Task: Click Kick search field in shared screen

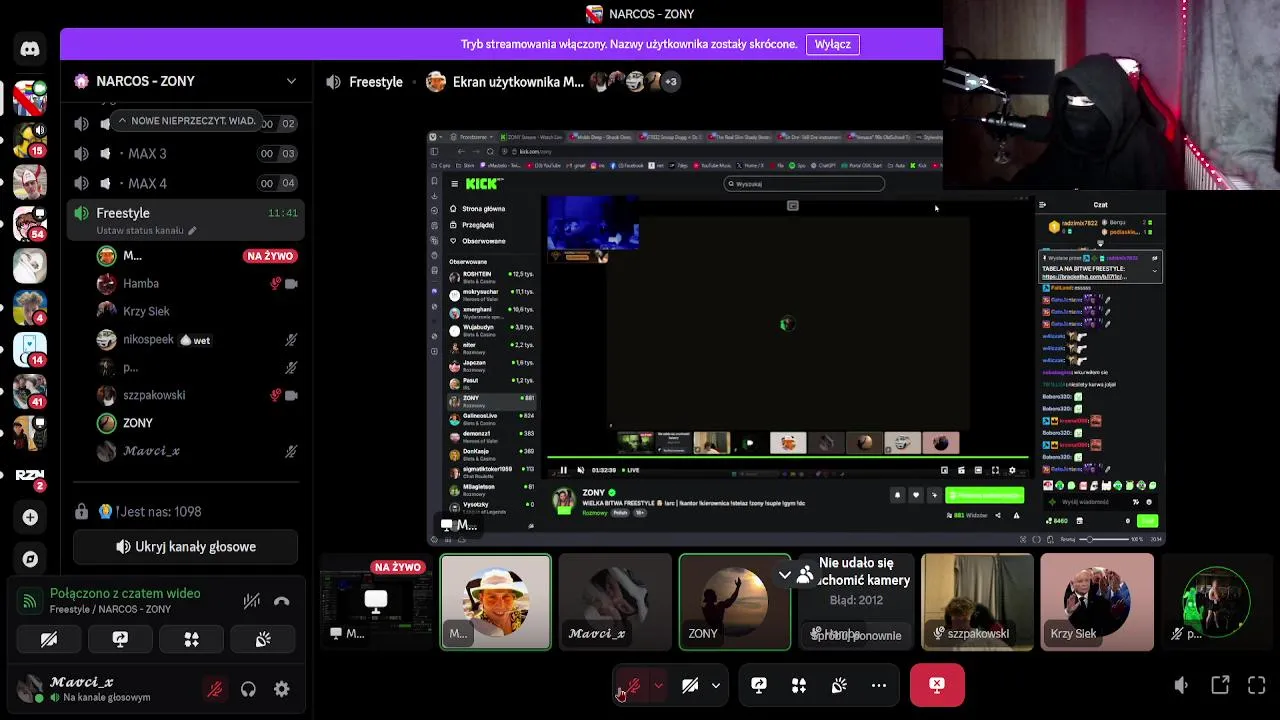Action: pos(805,184)
